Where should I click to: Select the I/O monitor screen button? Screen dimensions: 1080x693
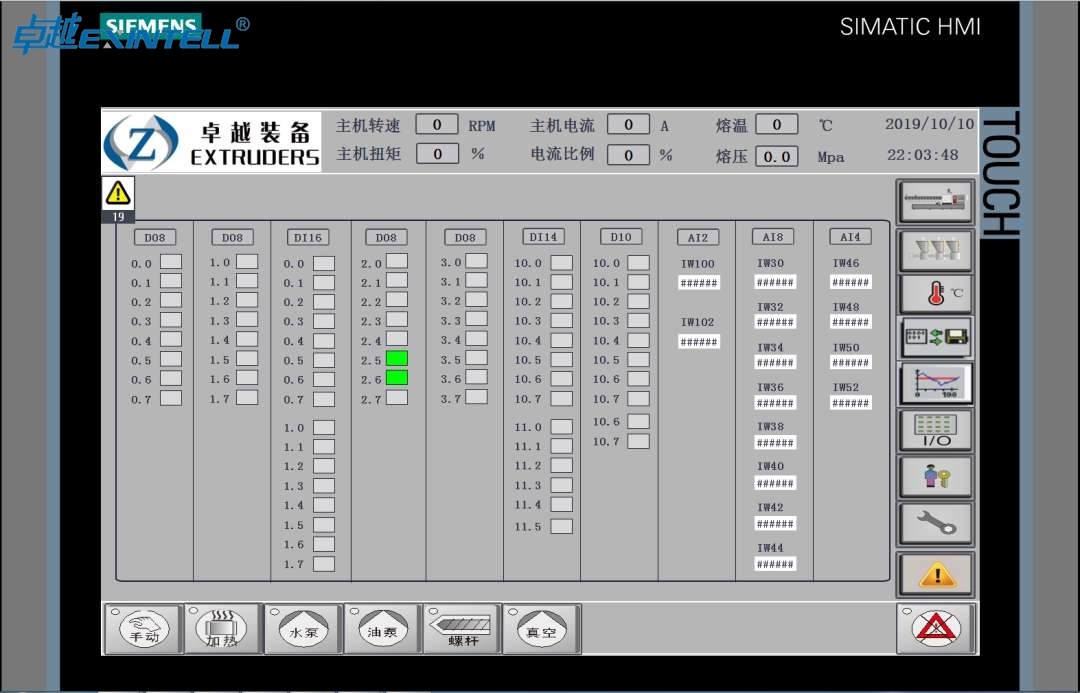point(935,431)
